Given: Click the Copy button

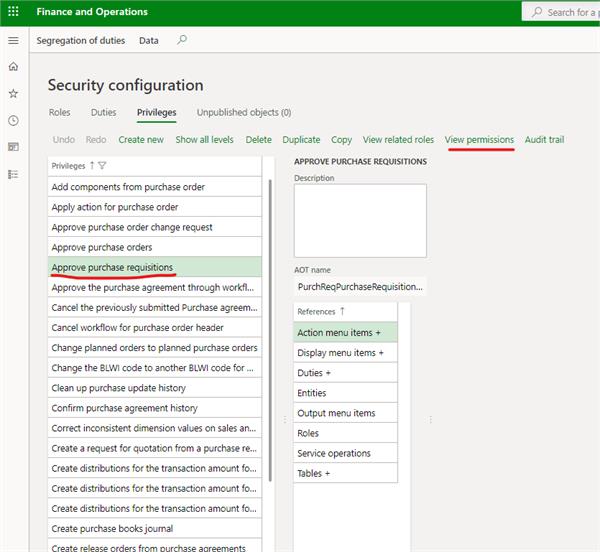Looking at the screenshot, I should click(x=341, y=140).
